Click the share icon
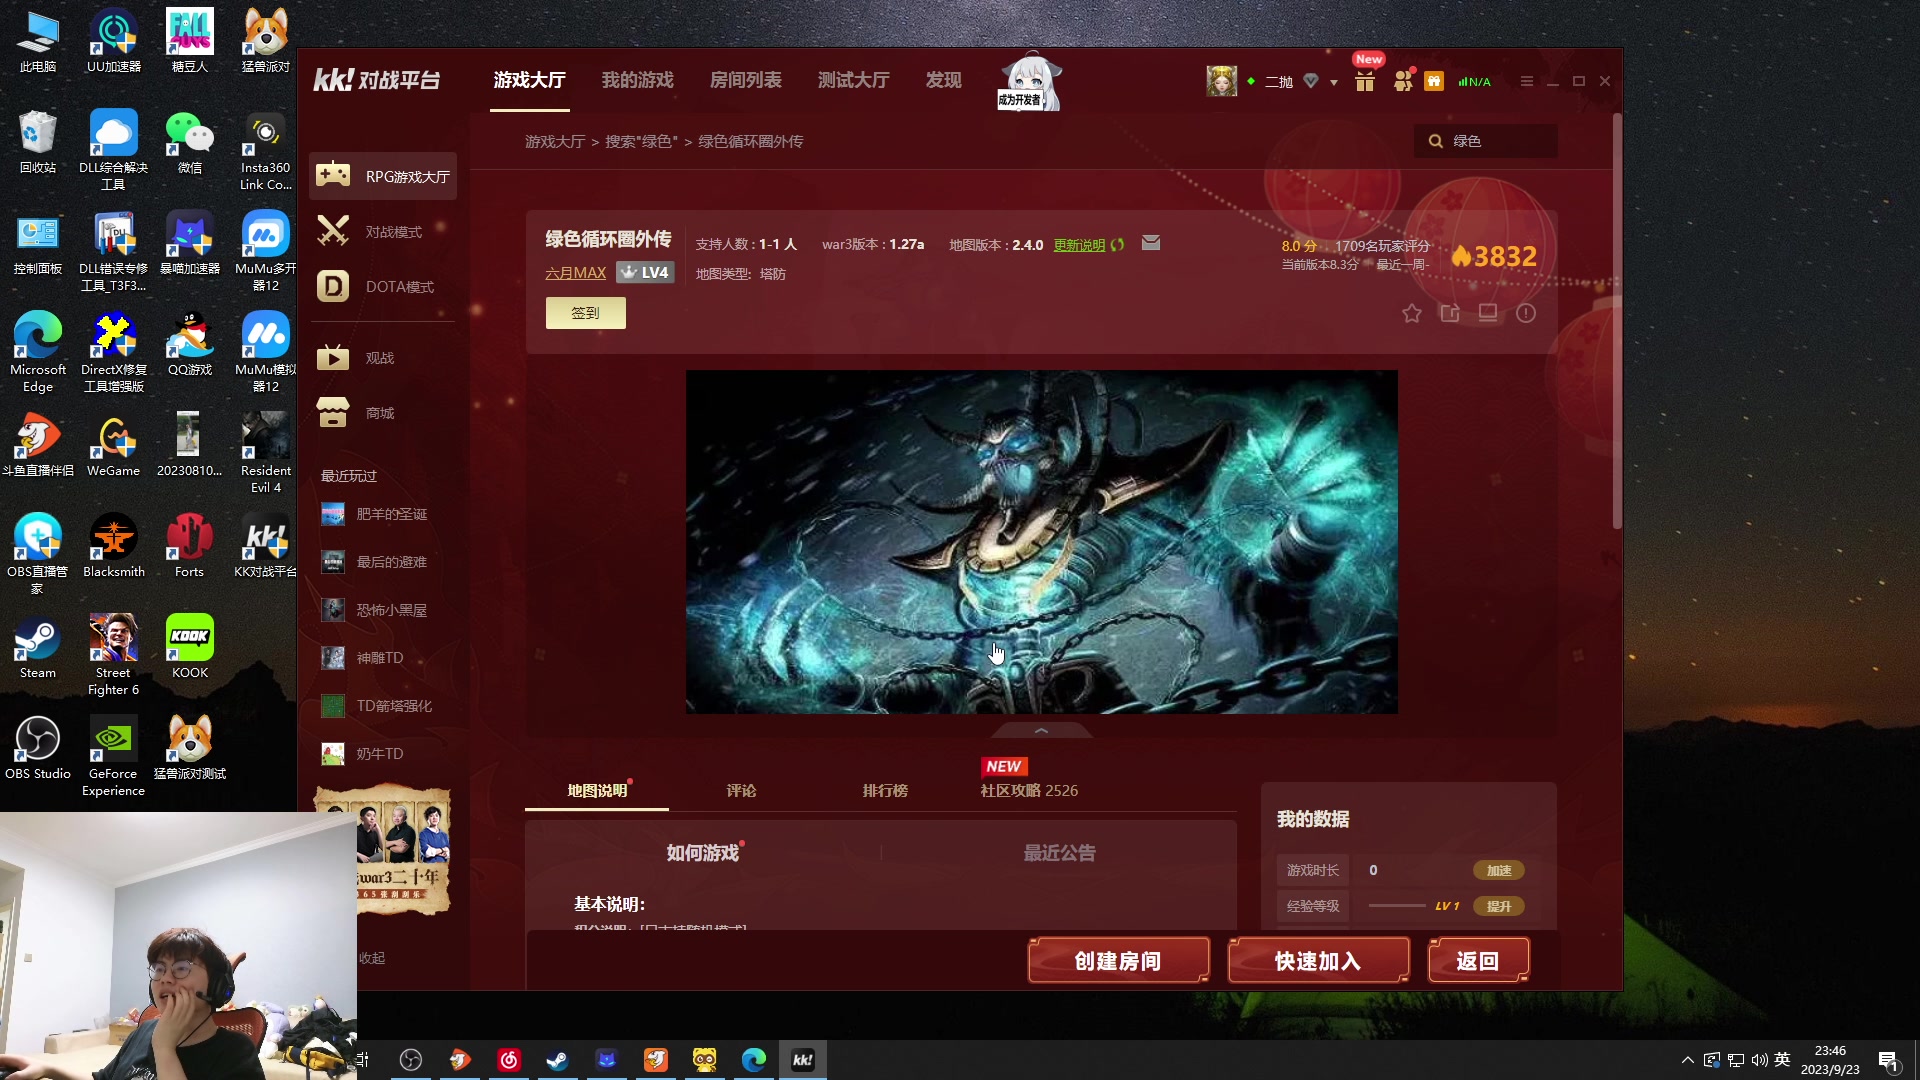1920x1080 pixels. pos(1450,313)
